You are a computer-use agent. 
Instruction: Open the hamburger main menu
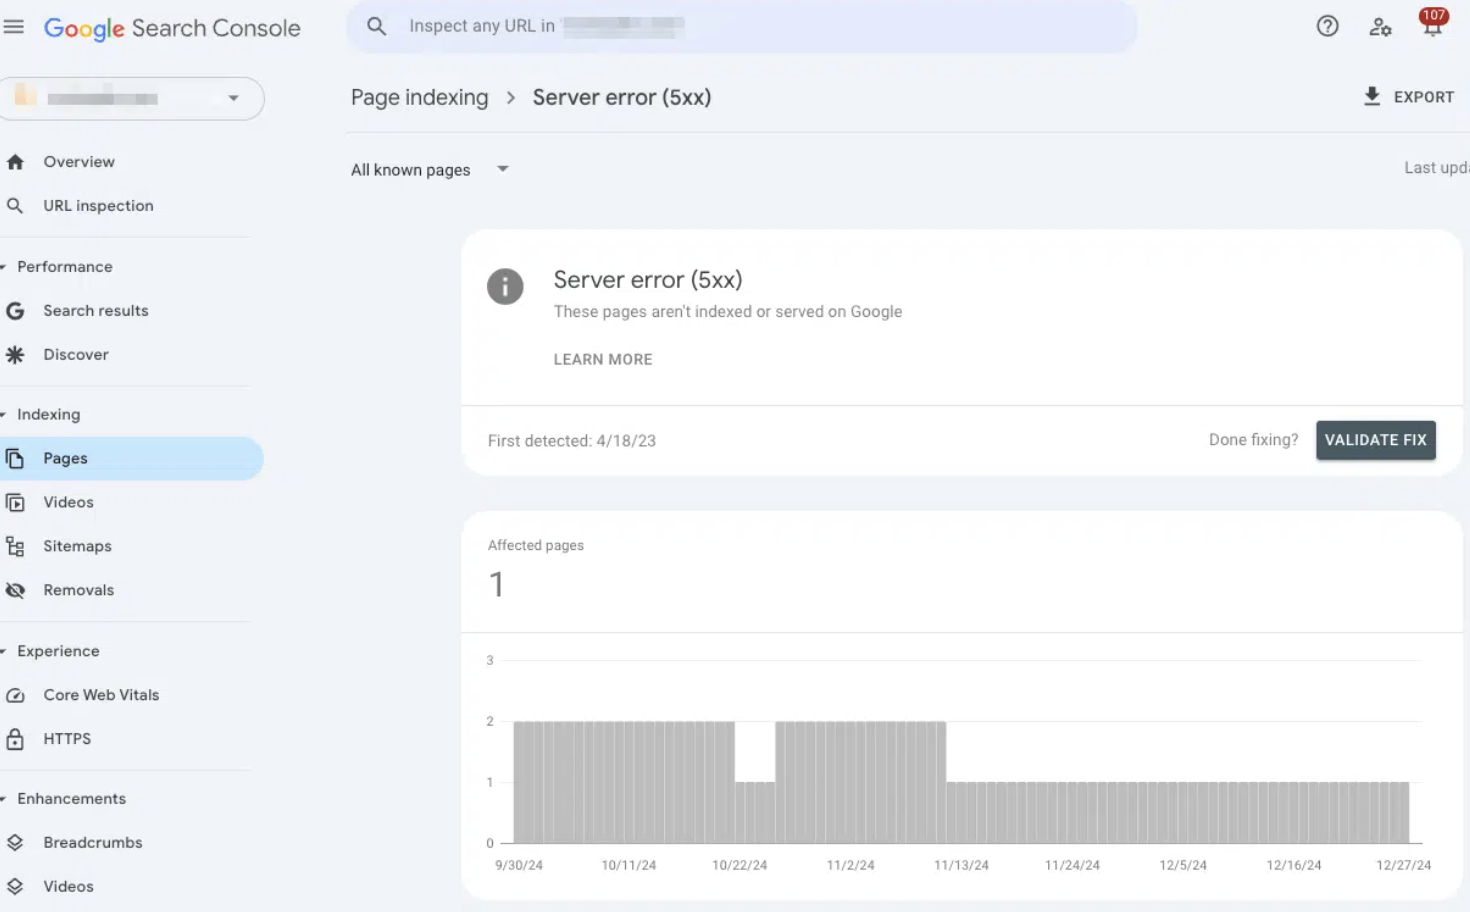pos(14,27)
